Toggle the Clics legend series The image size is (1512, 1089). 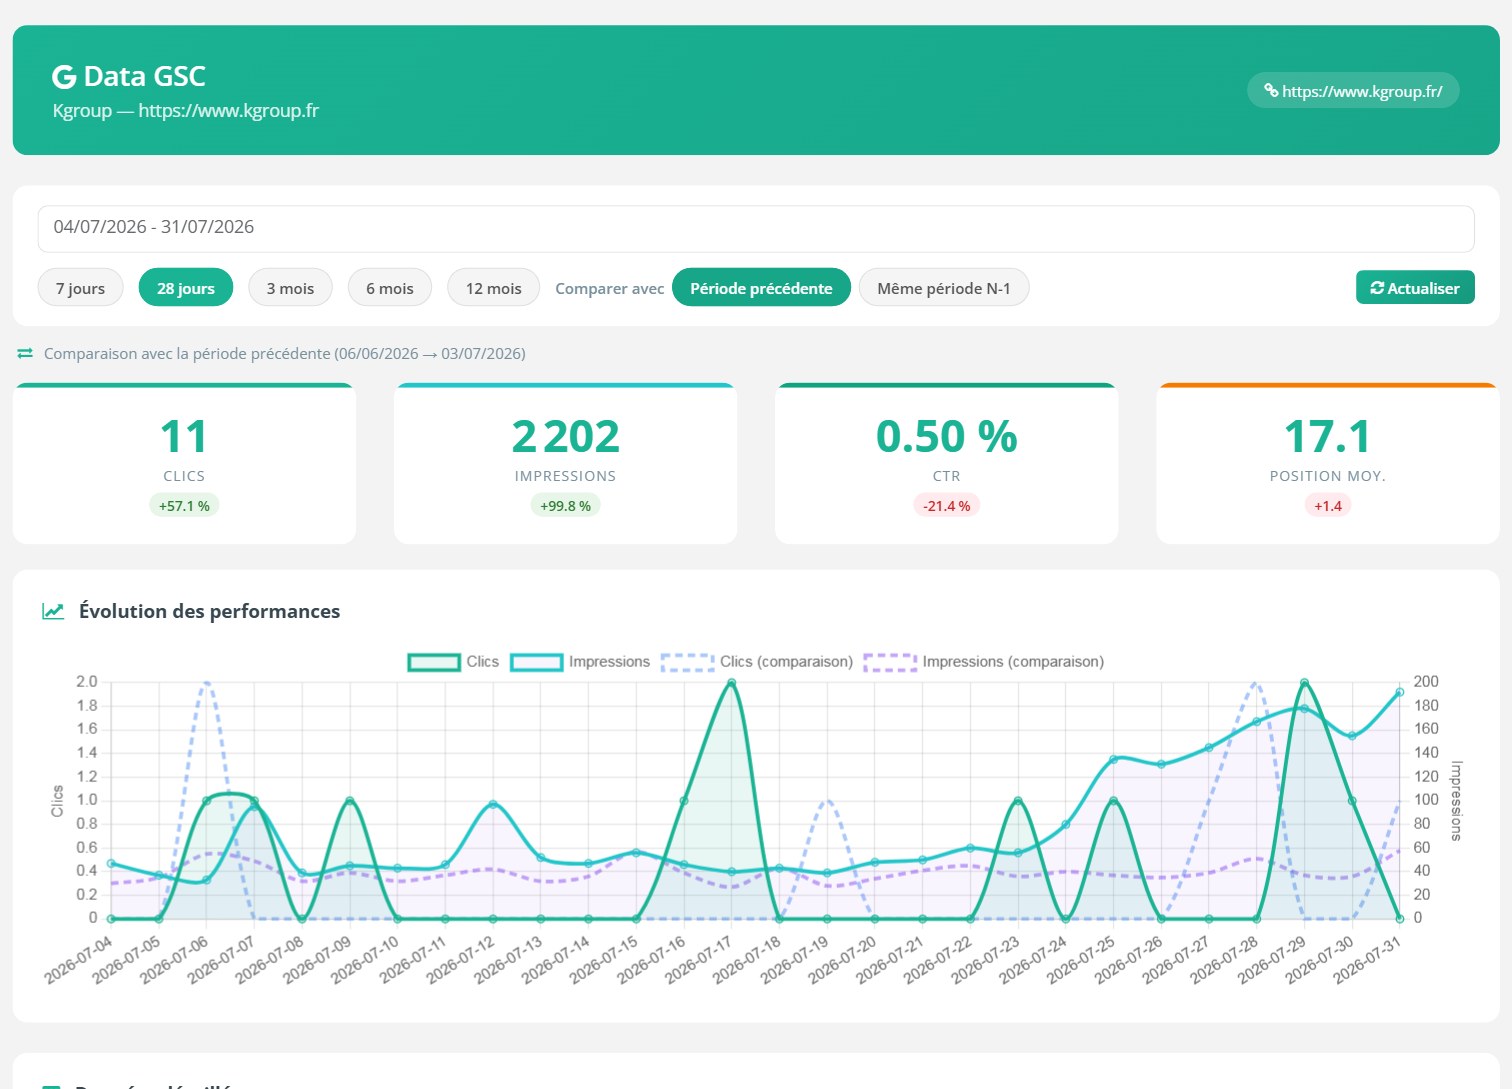[453, 662]
